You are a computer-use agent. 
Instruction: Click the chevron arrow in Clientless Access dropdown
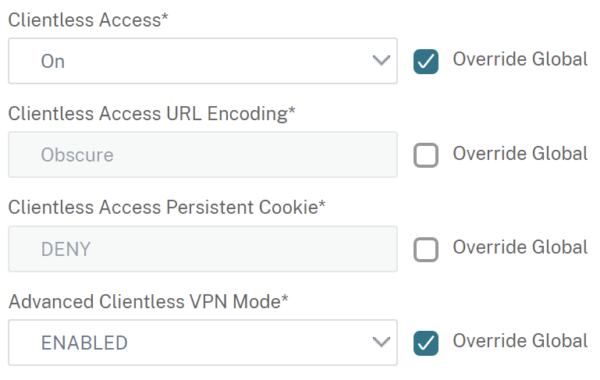tap(381, 60)
